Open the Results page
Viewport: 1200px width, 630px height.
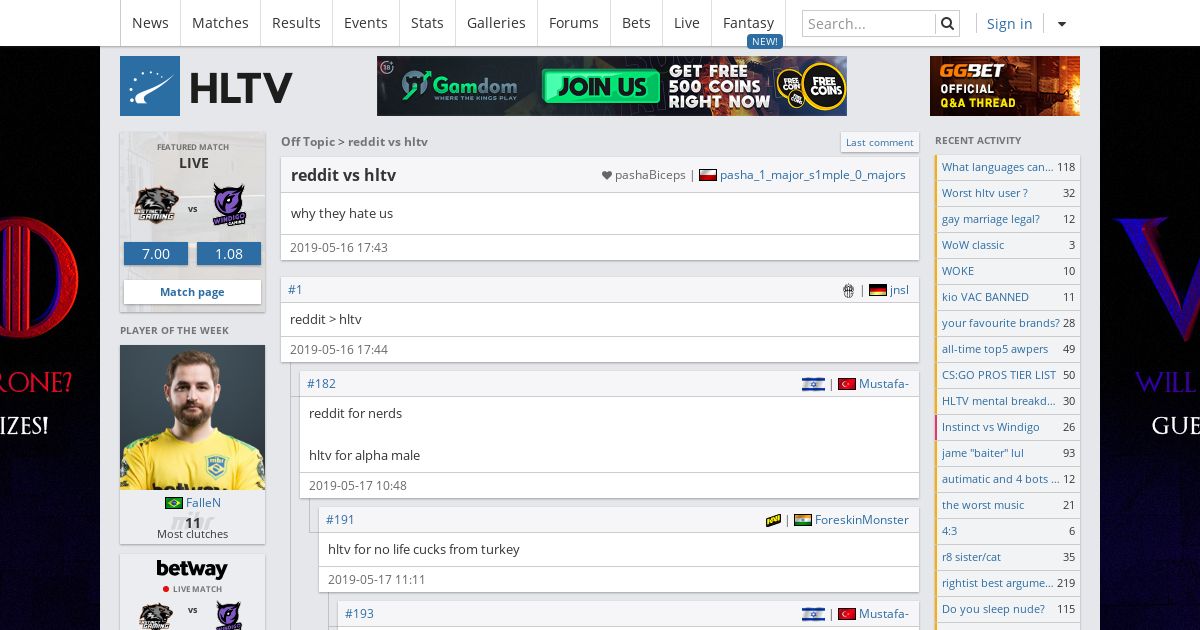(x=296, y=23)
